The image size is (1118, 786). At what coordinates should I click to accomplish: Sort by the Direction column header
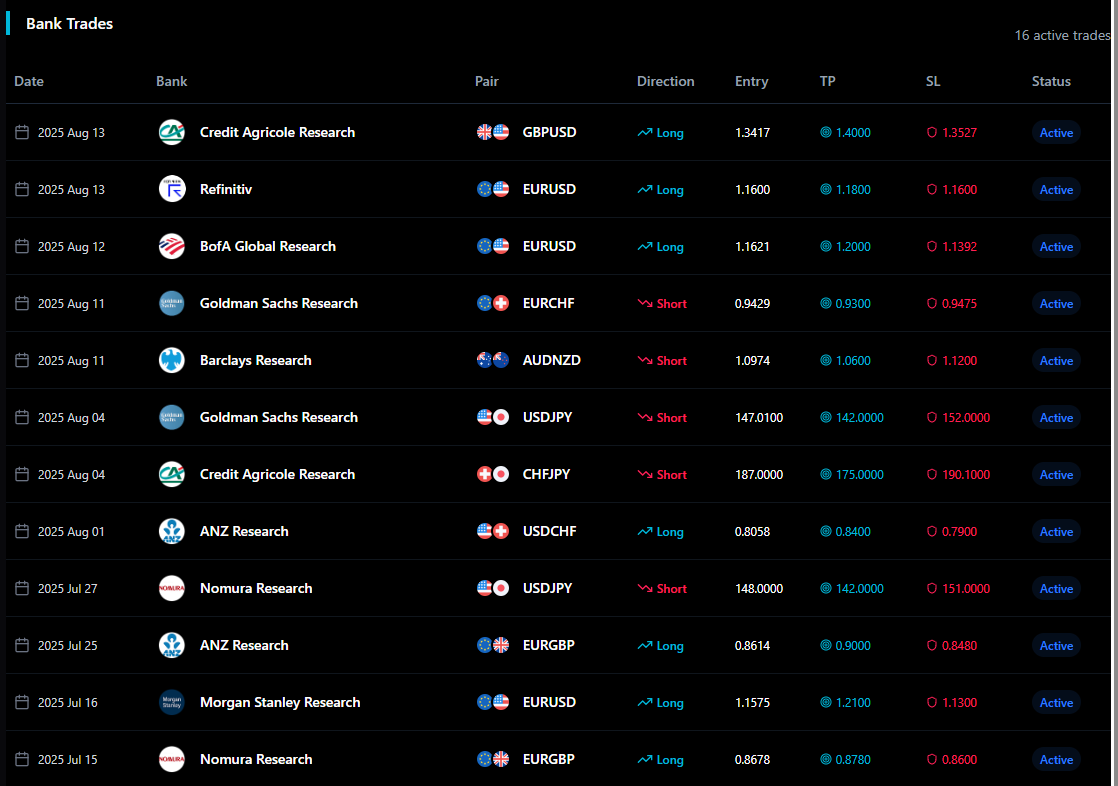click(666, 81)
